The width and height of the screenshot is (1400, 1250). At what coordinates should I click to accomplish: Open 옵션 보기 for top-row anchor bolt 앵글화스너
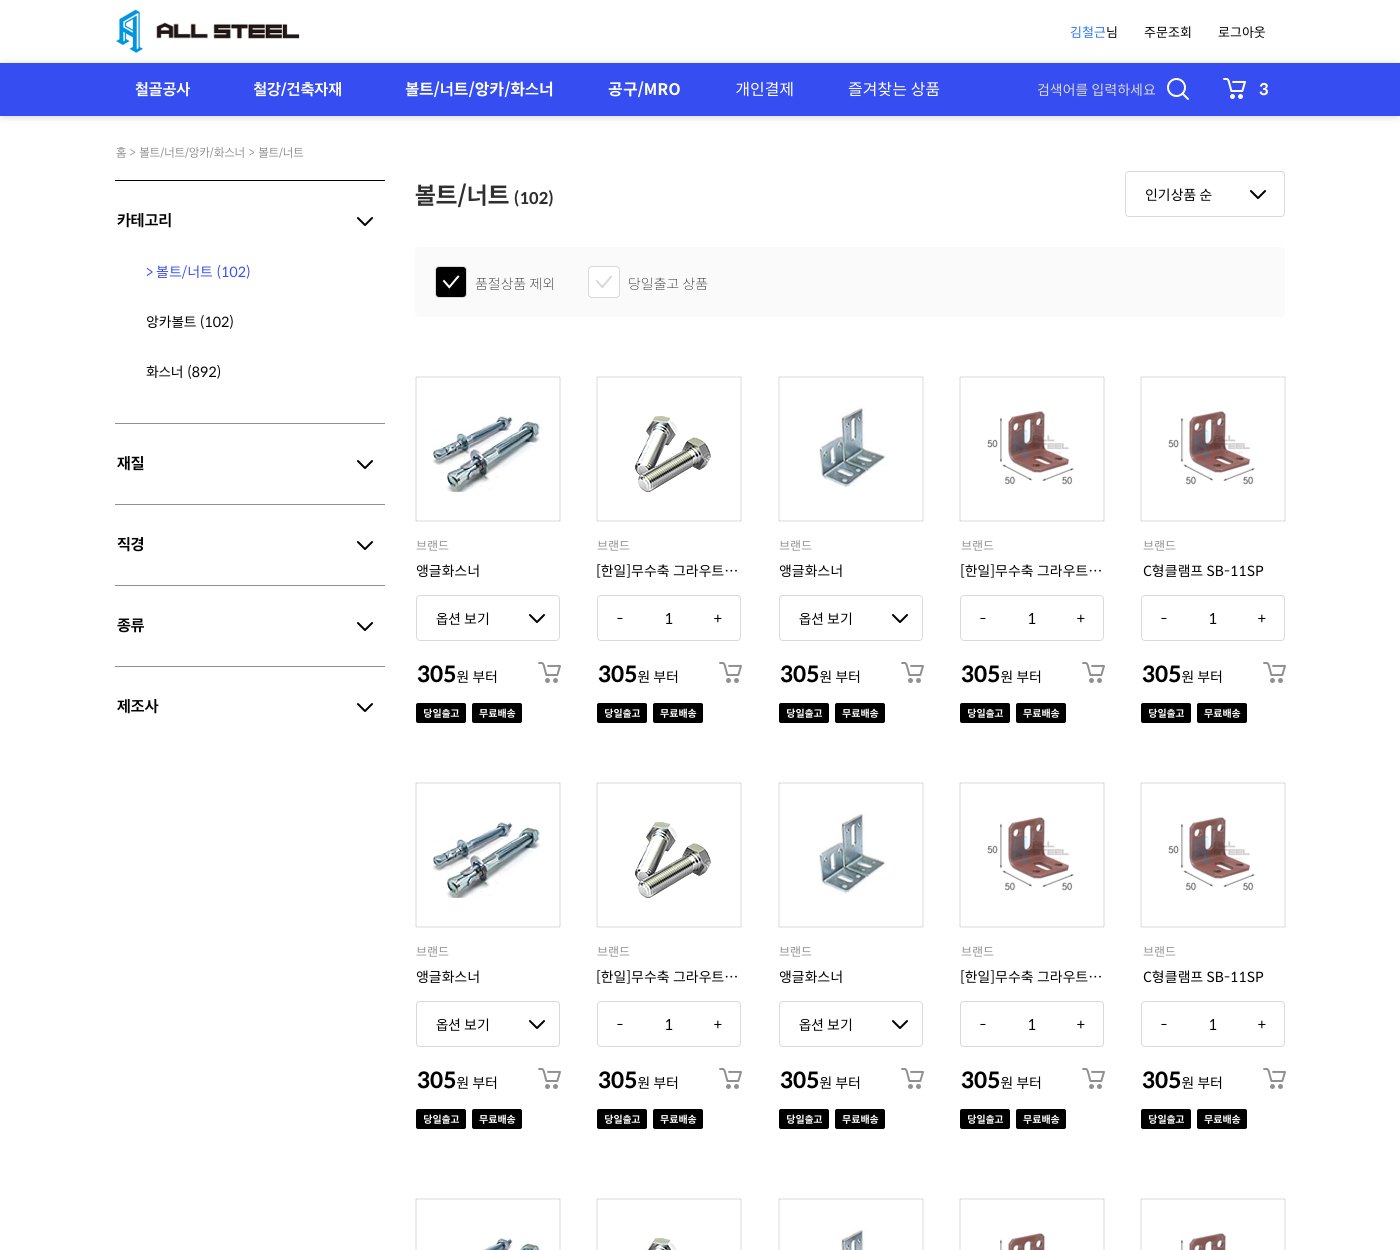[488, 618]
